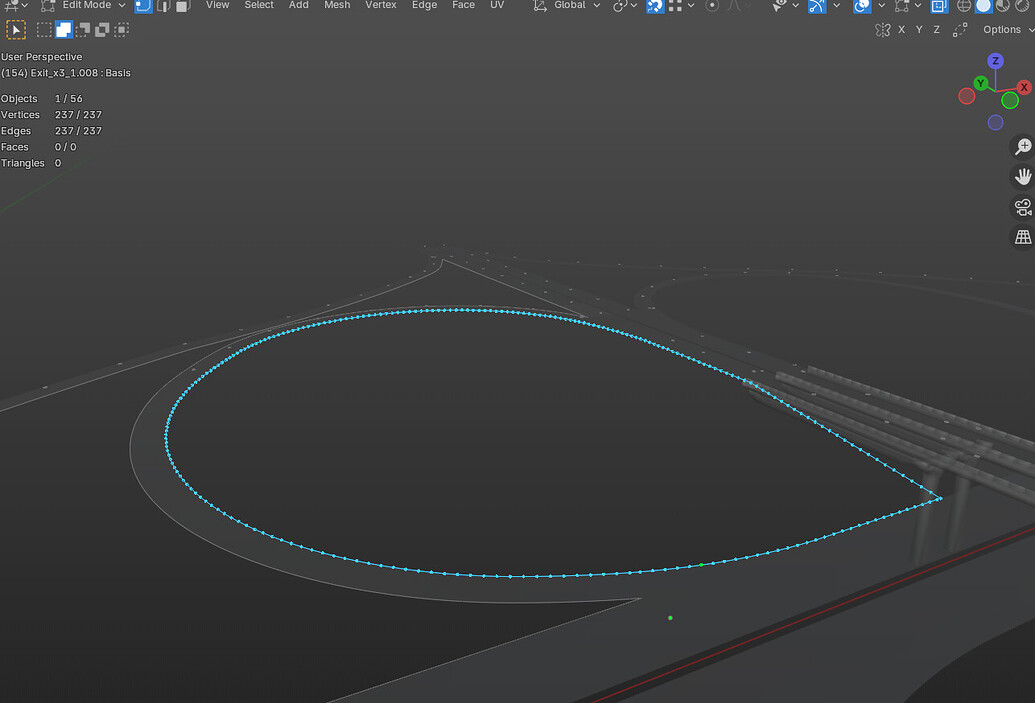The width and height of the screenshot is (1035, 703).
Task: Open selectability and visibility dropdown
Action: [x=785, y=6]
